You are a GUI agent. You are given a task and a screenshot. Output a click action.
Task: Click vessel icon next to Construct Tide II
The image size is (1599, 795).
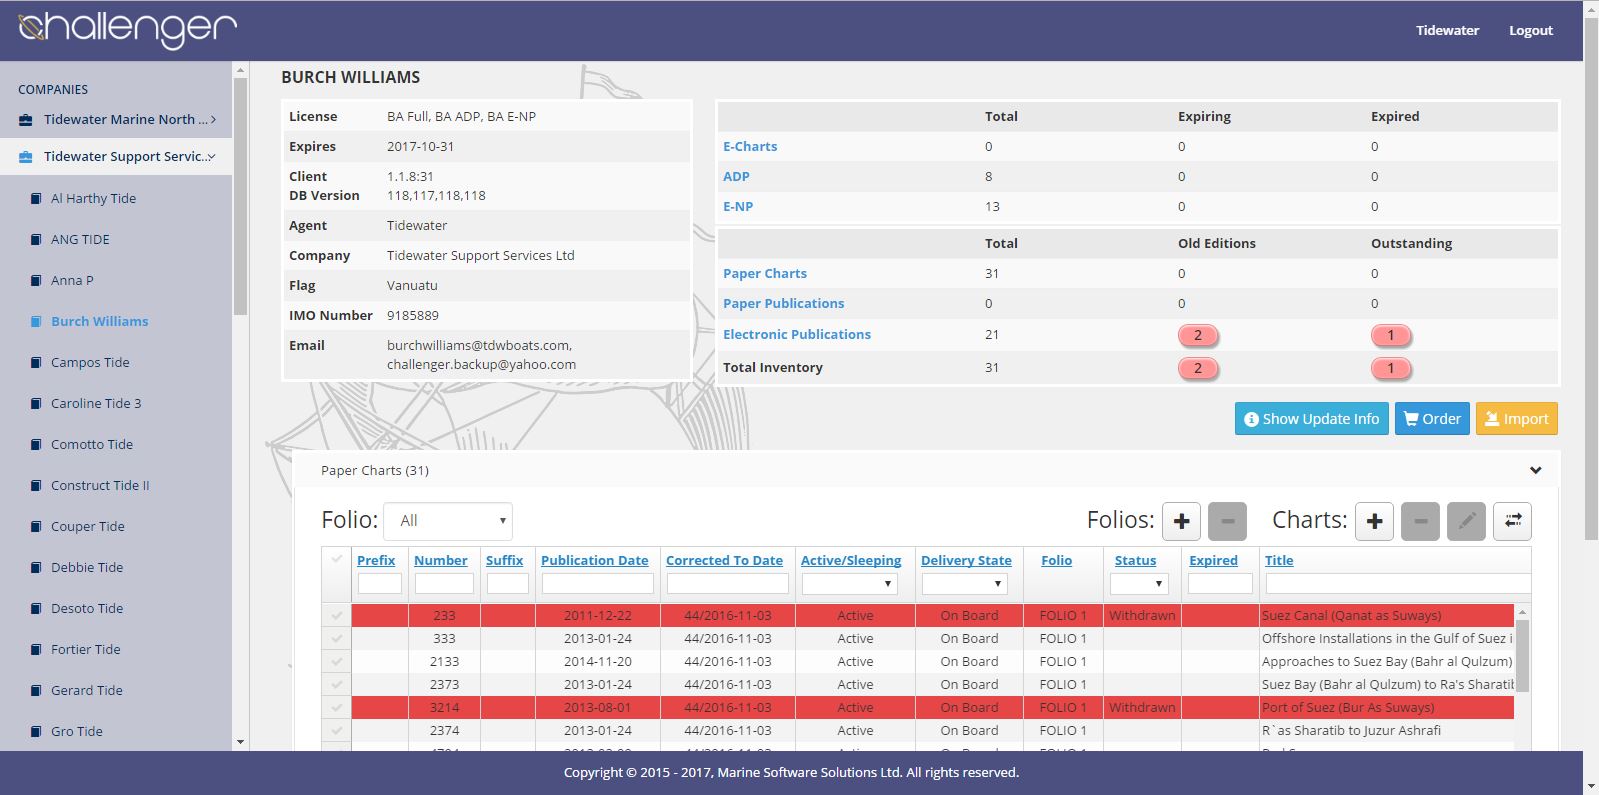37,486
